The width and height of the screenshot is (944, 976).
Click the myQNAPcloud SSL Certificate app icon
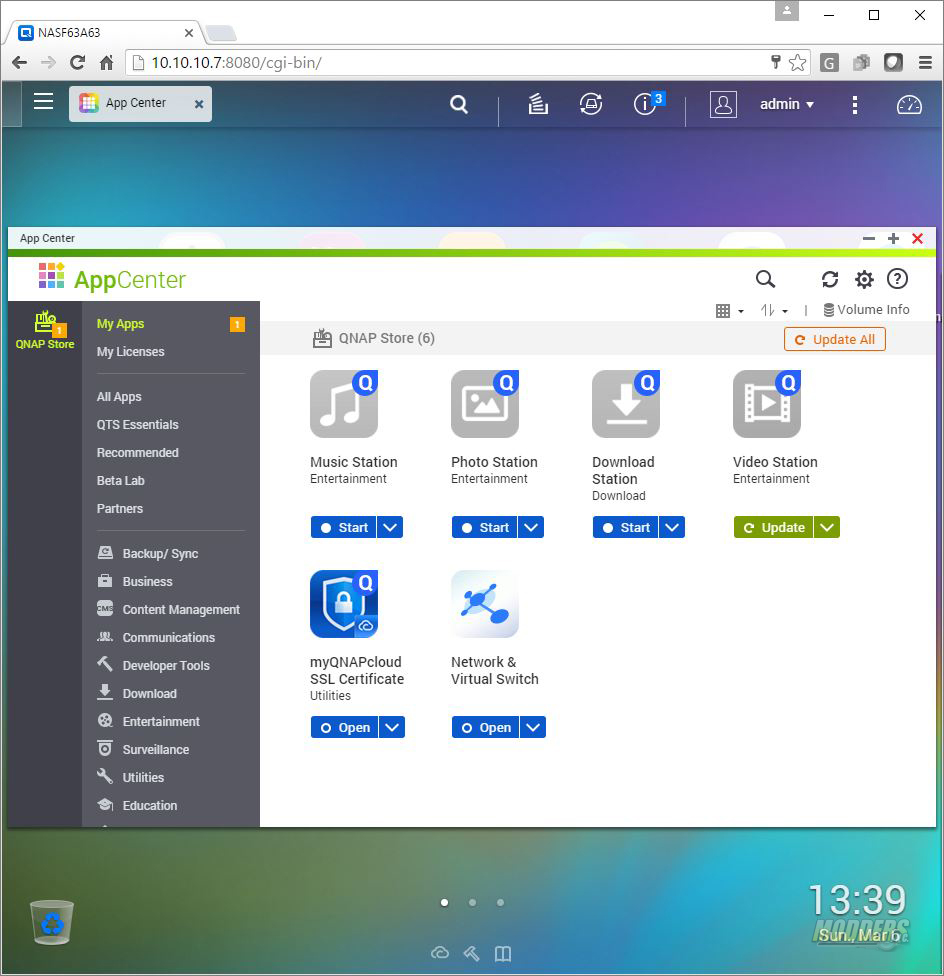pos(343,604)
